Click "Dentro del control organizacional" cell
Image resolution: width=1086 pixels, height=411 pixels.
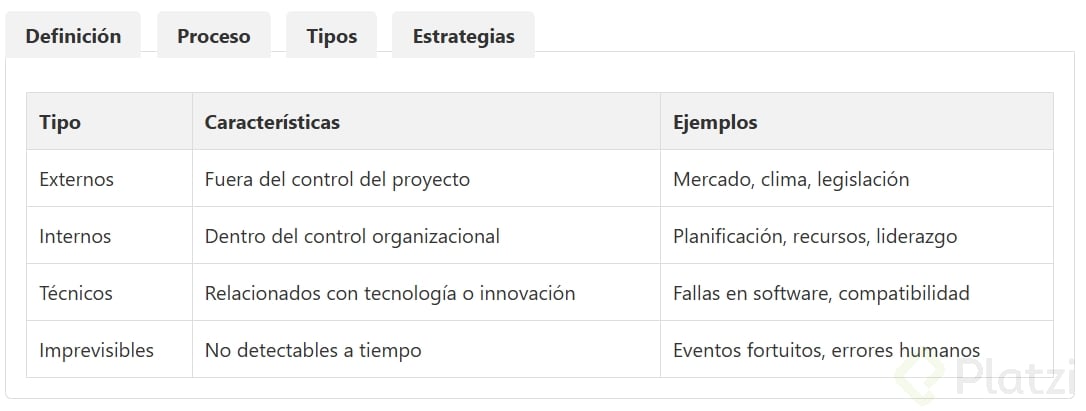click(x=352, y=236)
